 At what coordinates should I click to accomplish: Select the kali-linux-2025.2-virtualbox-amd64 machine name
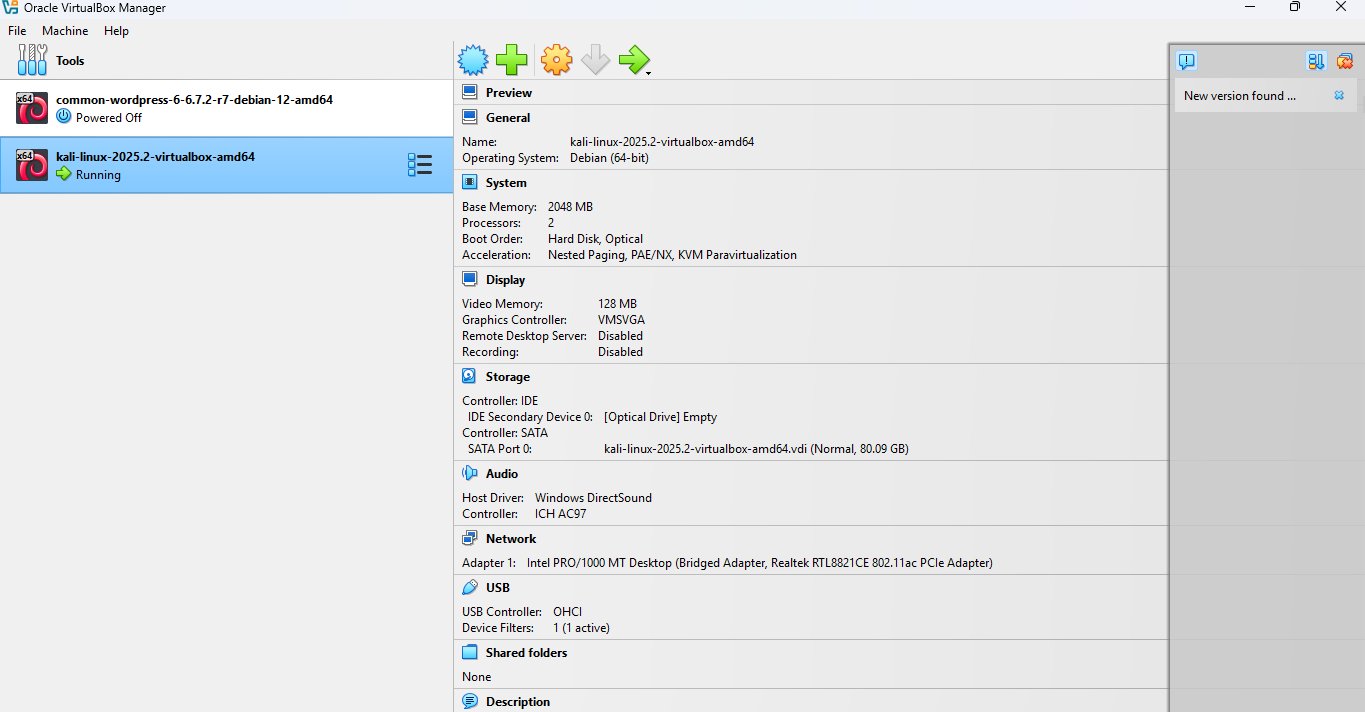[155, 157]
